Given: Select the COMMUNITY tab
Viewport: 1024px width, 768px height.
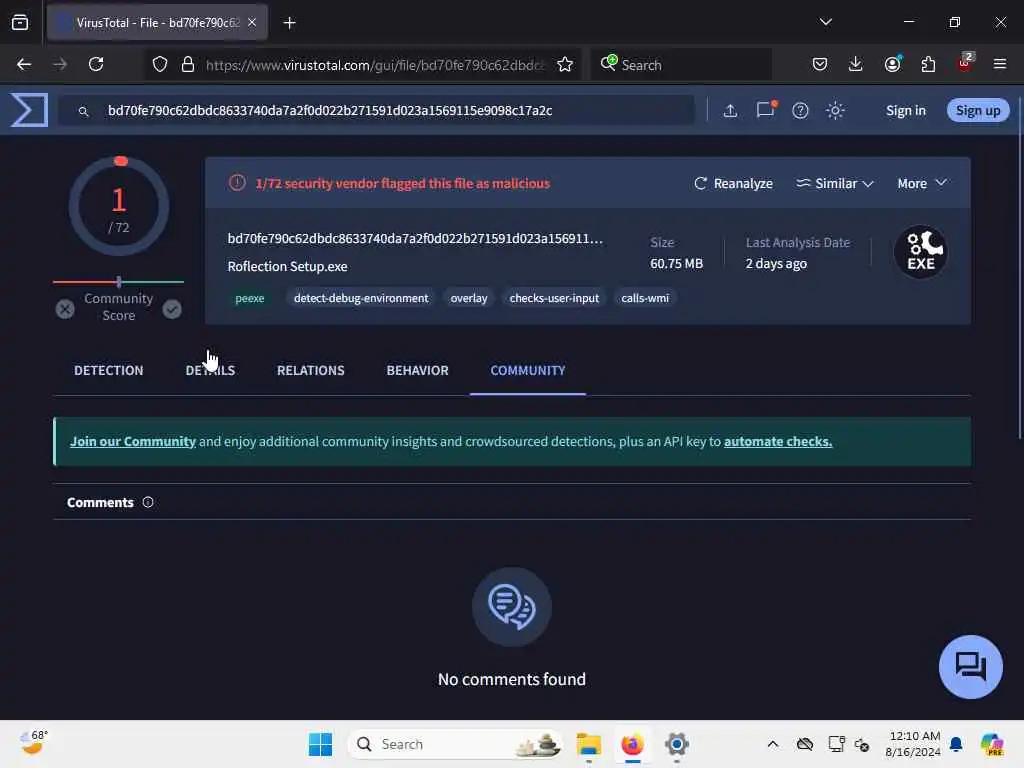Looking at the screenshot, I should click(528, 370).
